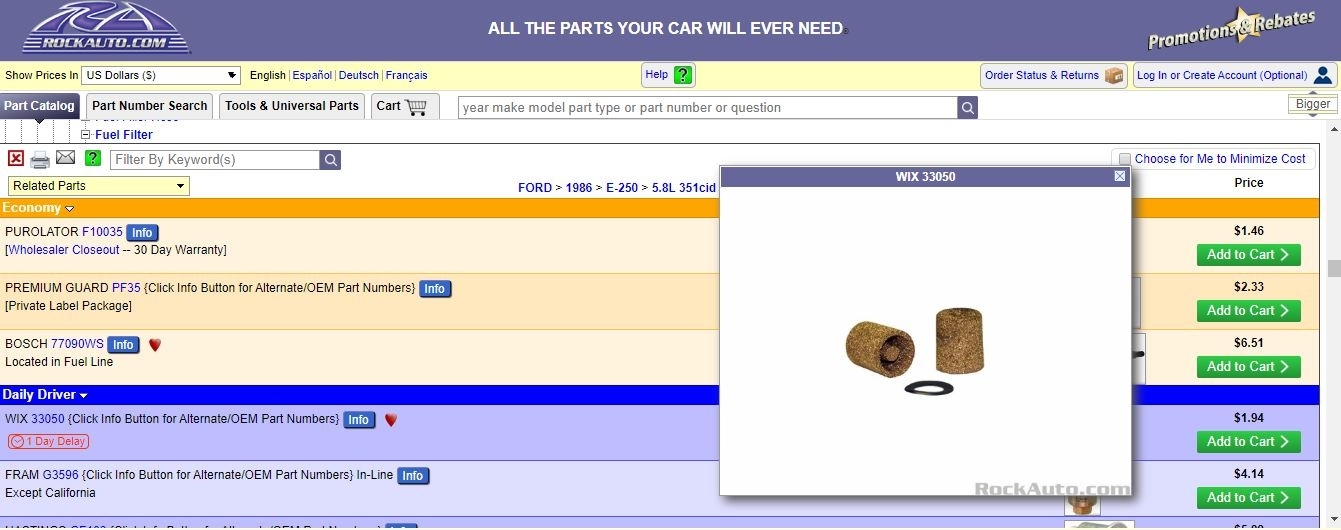Click the page vertical scrollbar thumb
1341x530 pixels.
pyautogui.click(x=1332, y=268)
